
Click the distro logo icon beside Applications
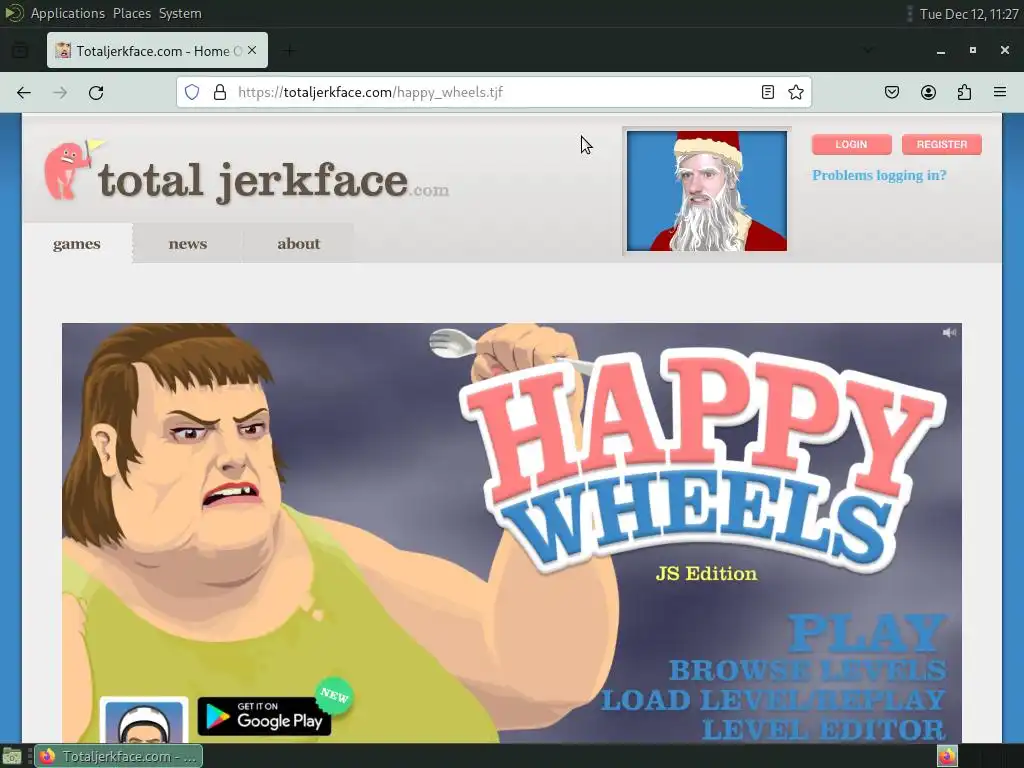coord(14,13)
